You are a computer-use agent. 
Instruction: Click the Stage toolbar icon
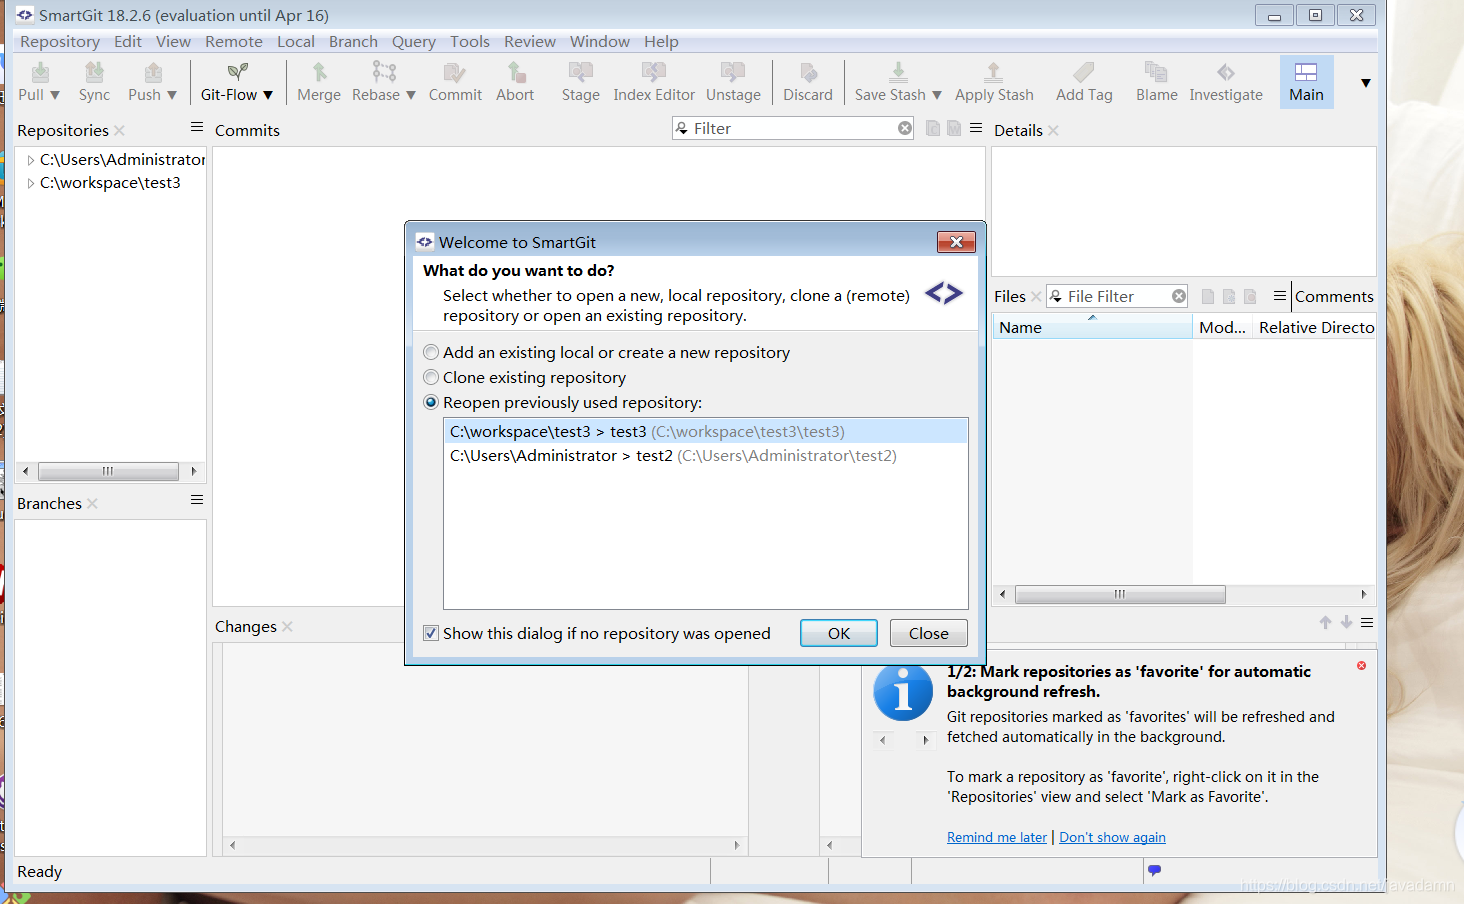tap(580, 73)
